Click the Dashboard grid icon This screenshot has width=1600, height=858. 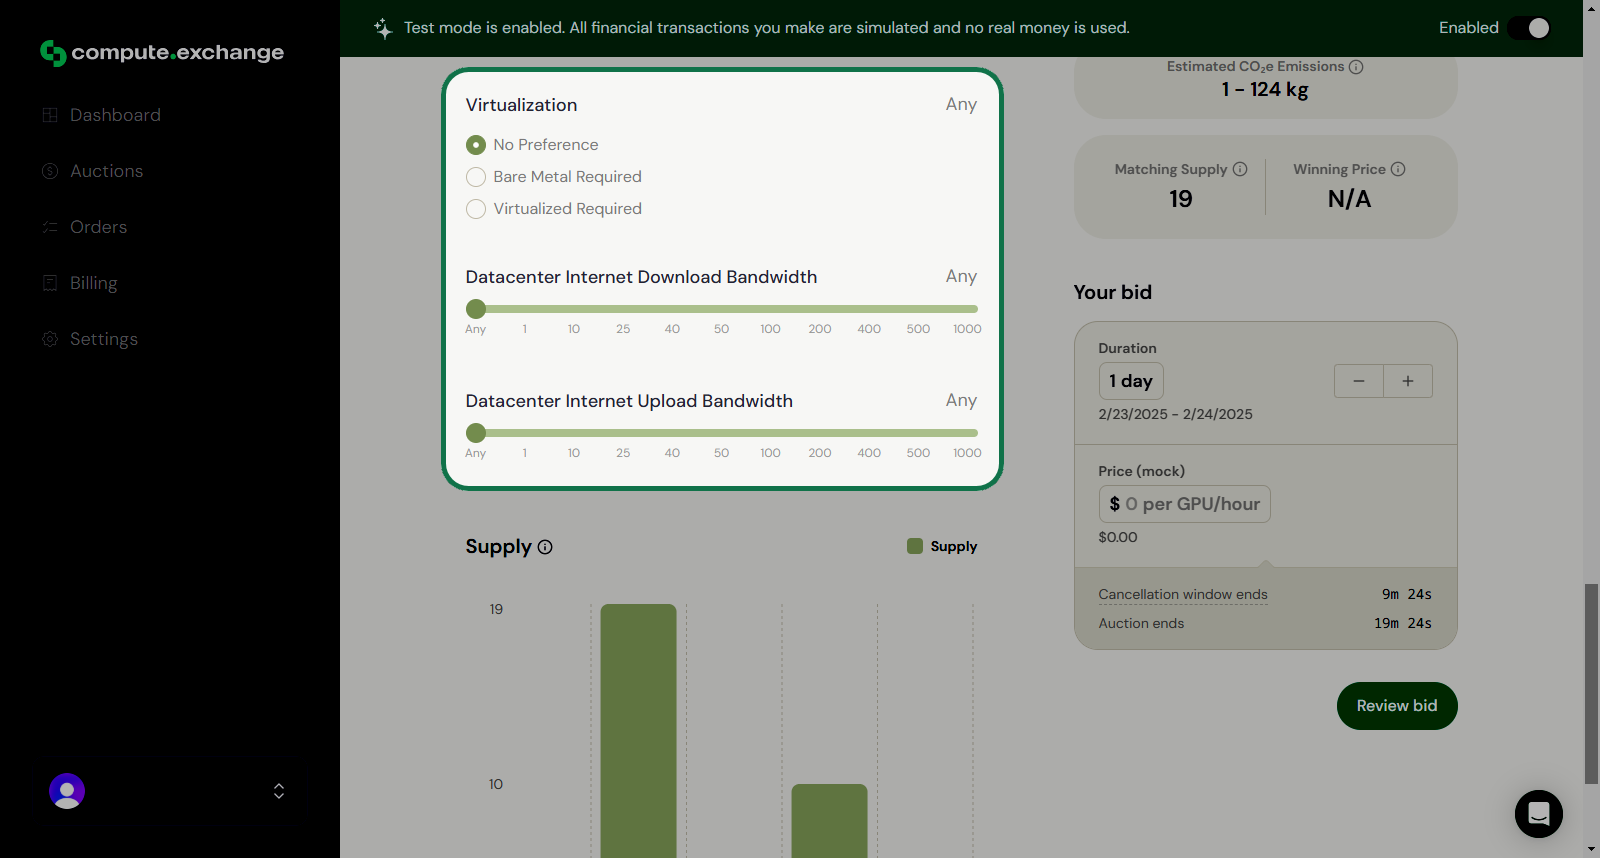point(50,115)
